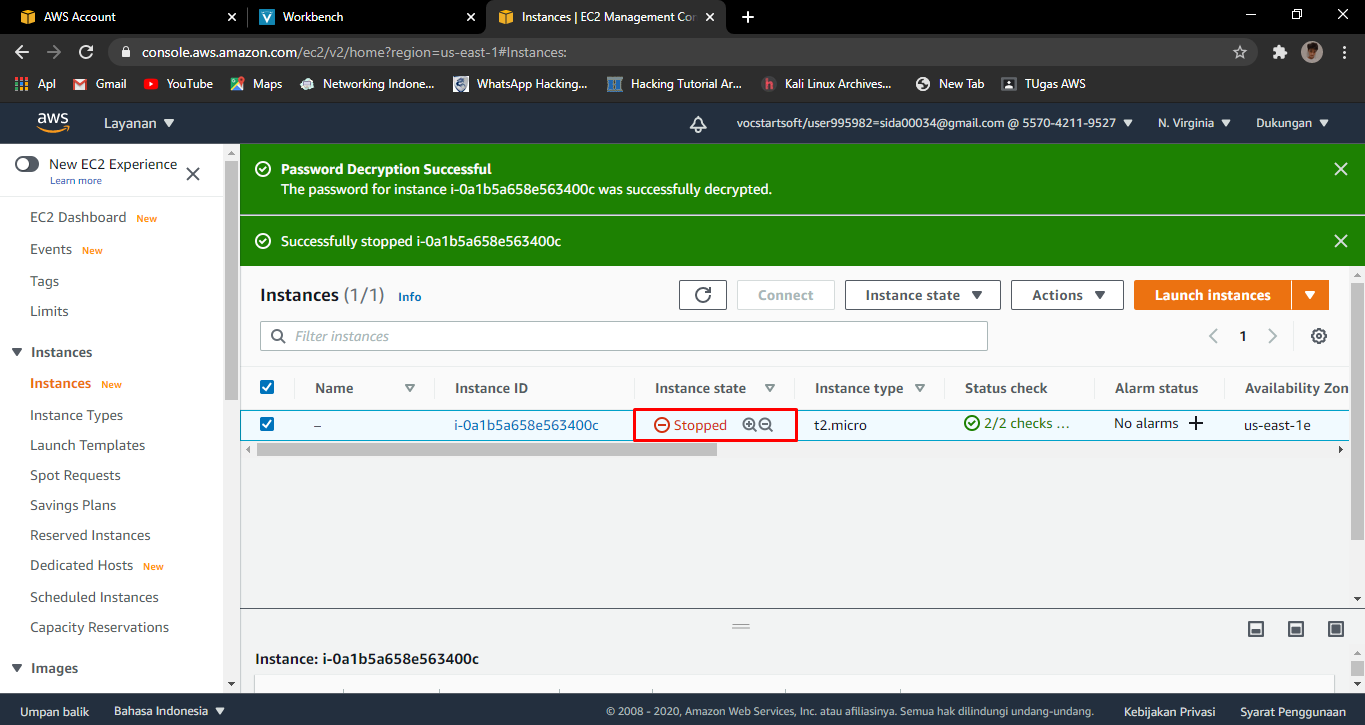1365x725 pixels.
Task: Close the New EC2 Experience panel
Action: click(193, 173)
